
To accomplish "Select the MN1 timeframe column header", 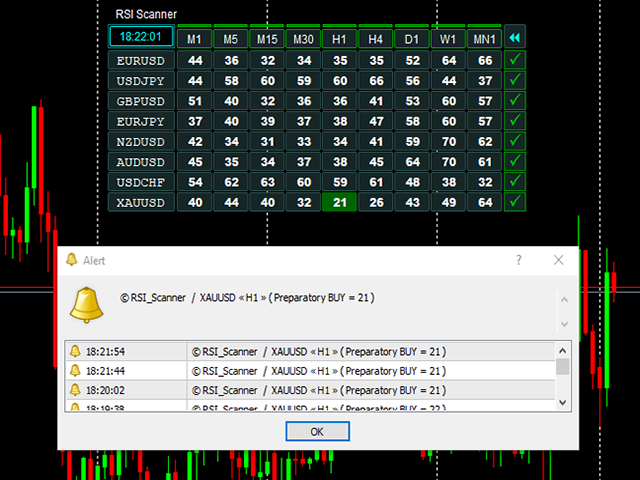I will tap(484, 38).
